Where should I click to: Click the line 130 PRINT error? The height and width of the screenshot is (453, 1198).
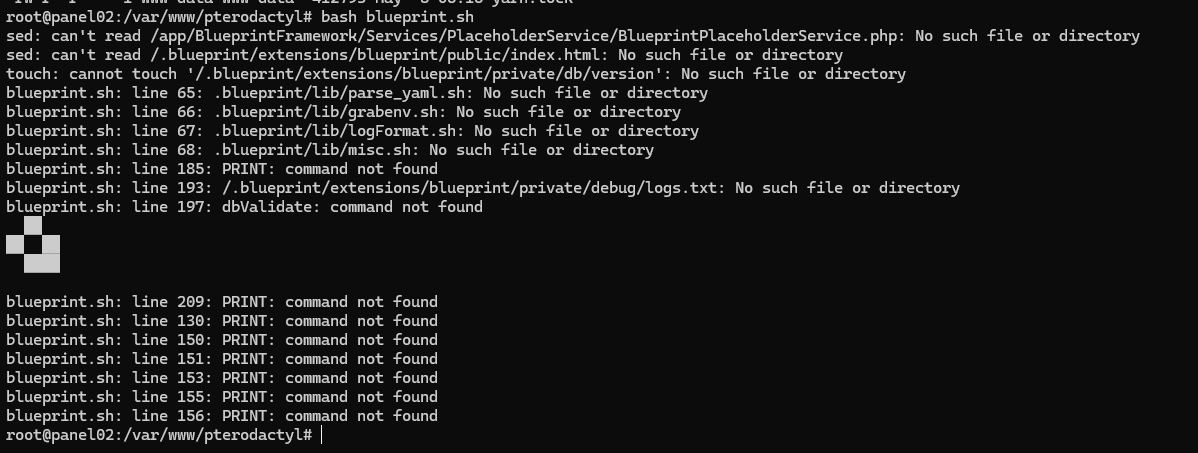pos(222,321)
